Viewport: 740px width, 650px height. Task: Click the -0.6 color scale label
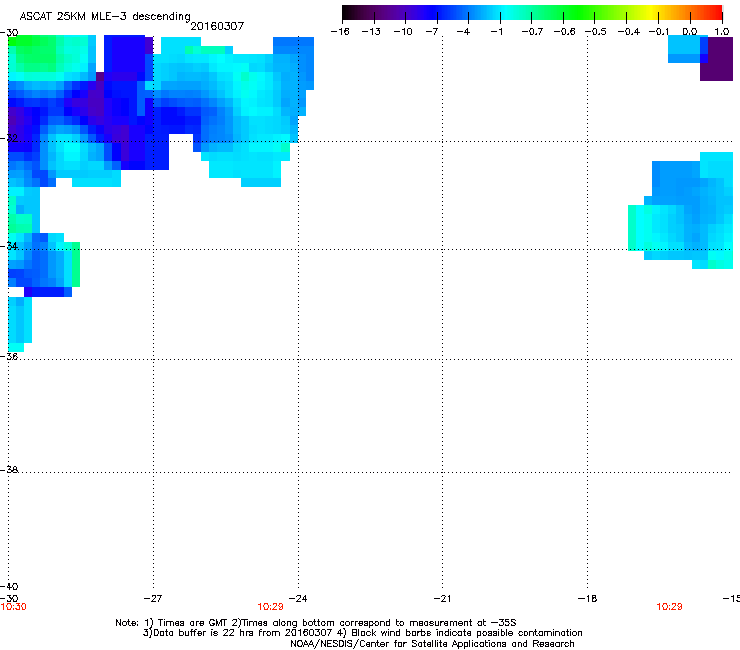[x=564, y=32]
